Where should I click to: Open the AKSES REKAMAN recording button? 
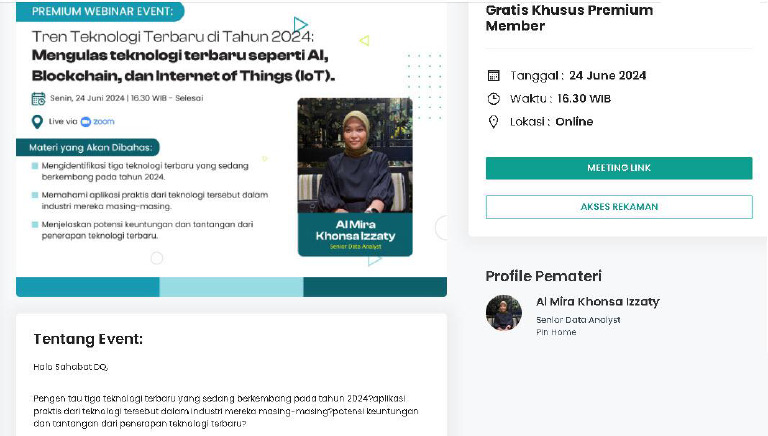click(x=619, y=207)
